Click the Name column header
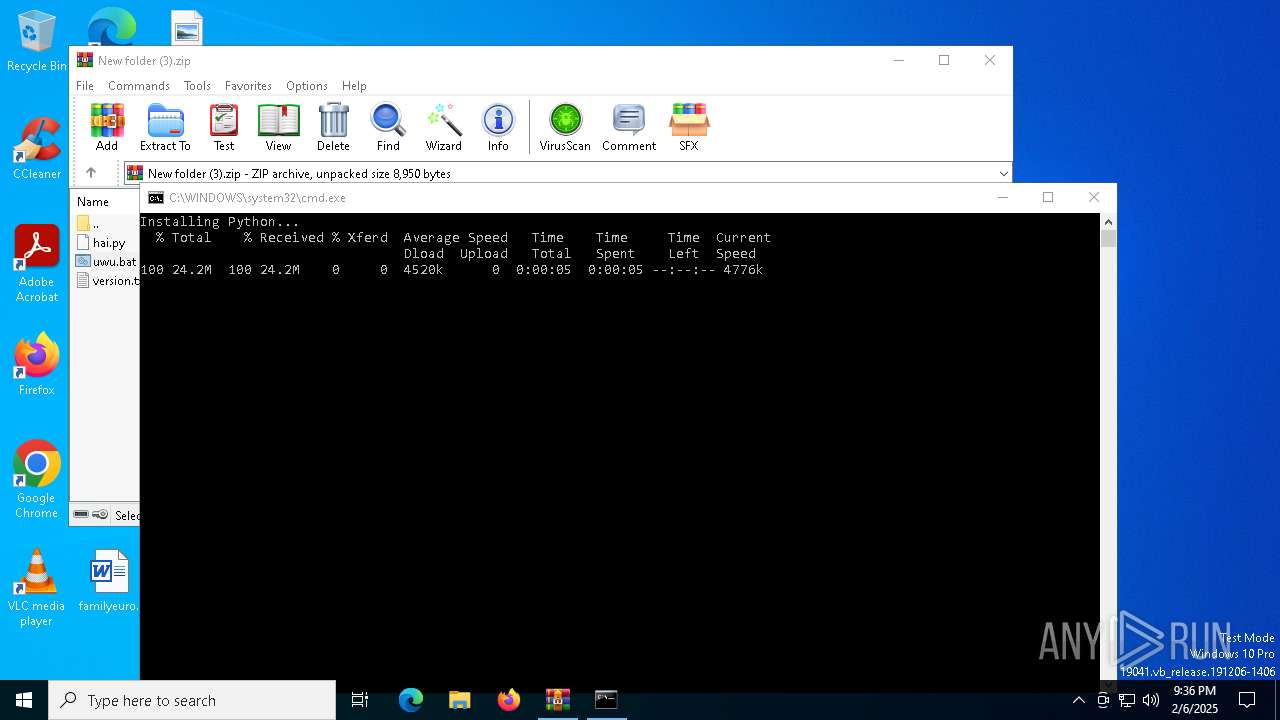 tap(93, 202)
